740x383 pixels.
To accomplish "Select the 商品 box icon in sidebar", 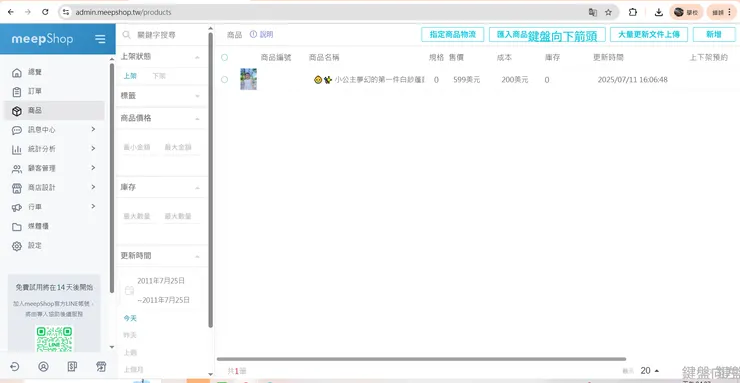I will coord(17,111).
